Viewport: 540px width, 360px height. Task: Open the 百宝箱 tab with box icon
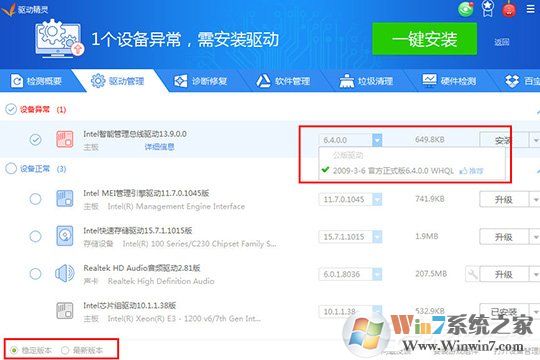(522, 81)
